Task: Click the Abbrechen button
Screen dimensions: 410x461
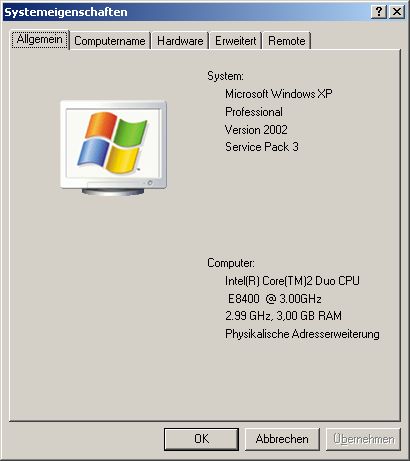Action: 282,439
